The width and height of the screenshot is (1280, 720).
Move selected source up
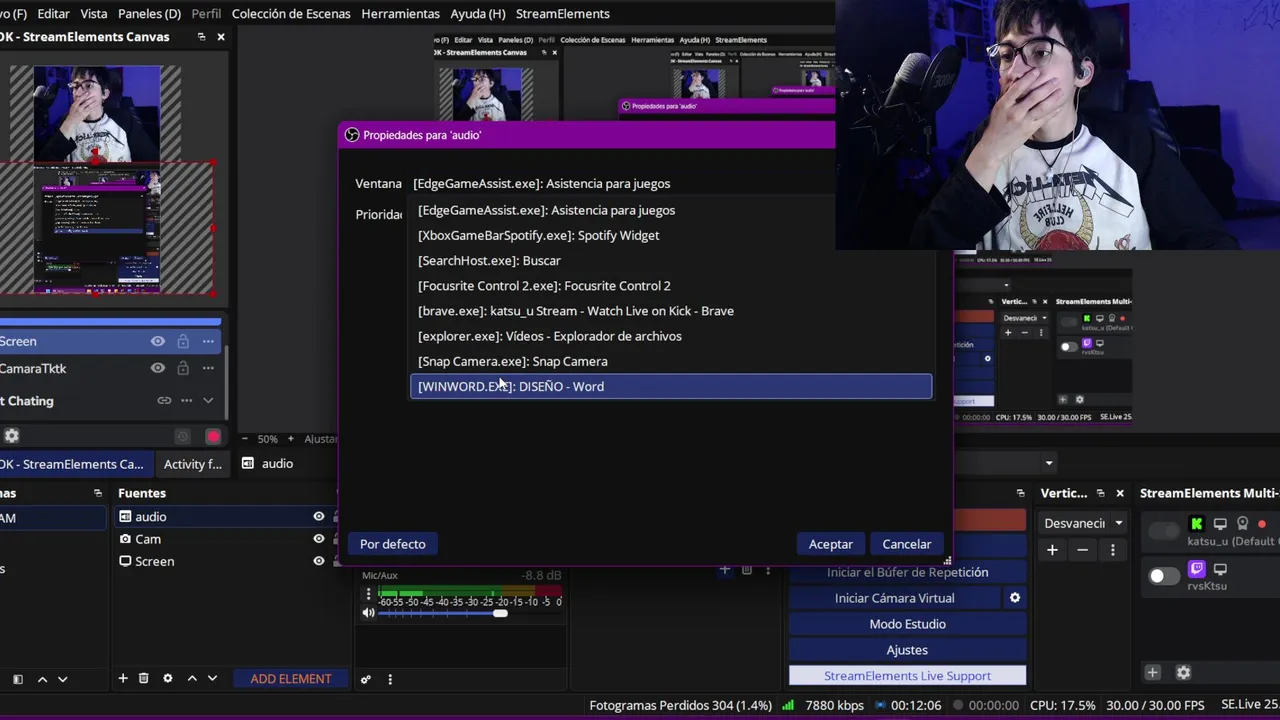click(x=192, y=678)
